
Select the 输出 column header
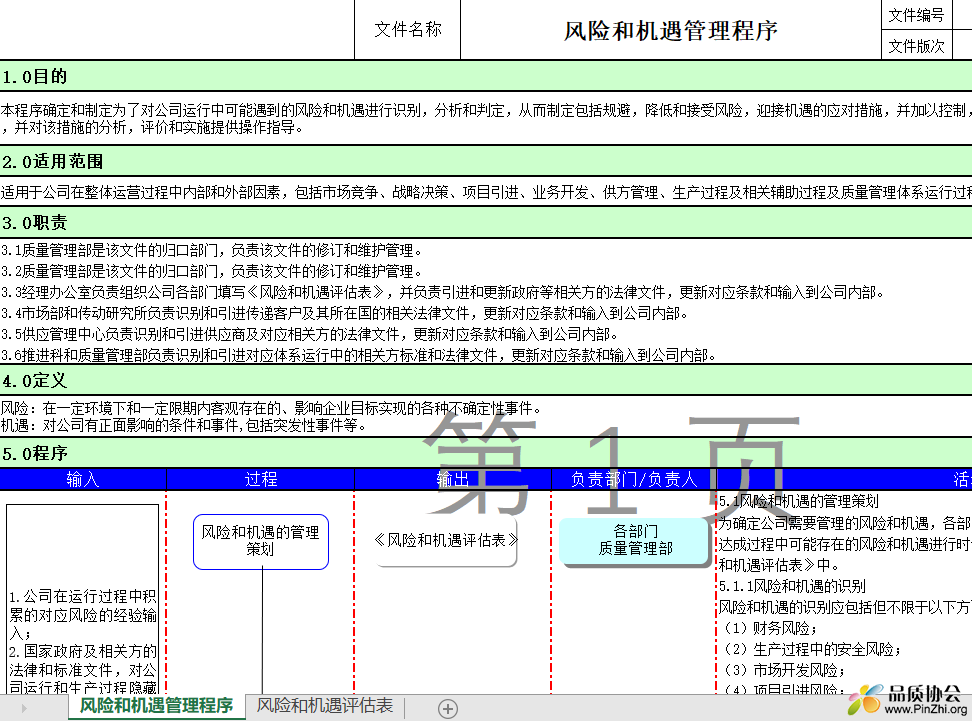click(x=453, y=479)
